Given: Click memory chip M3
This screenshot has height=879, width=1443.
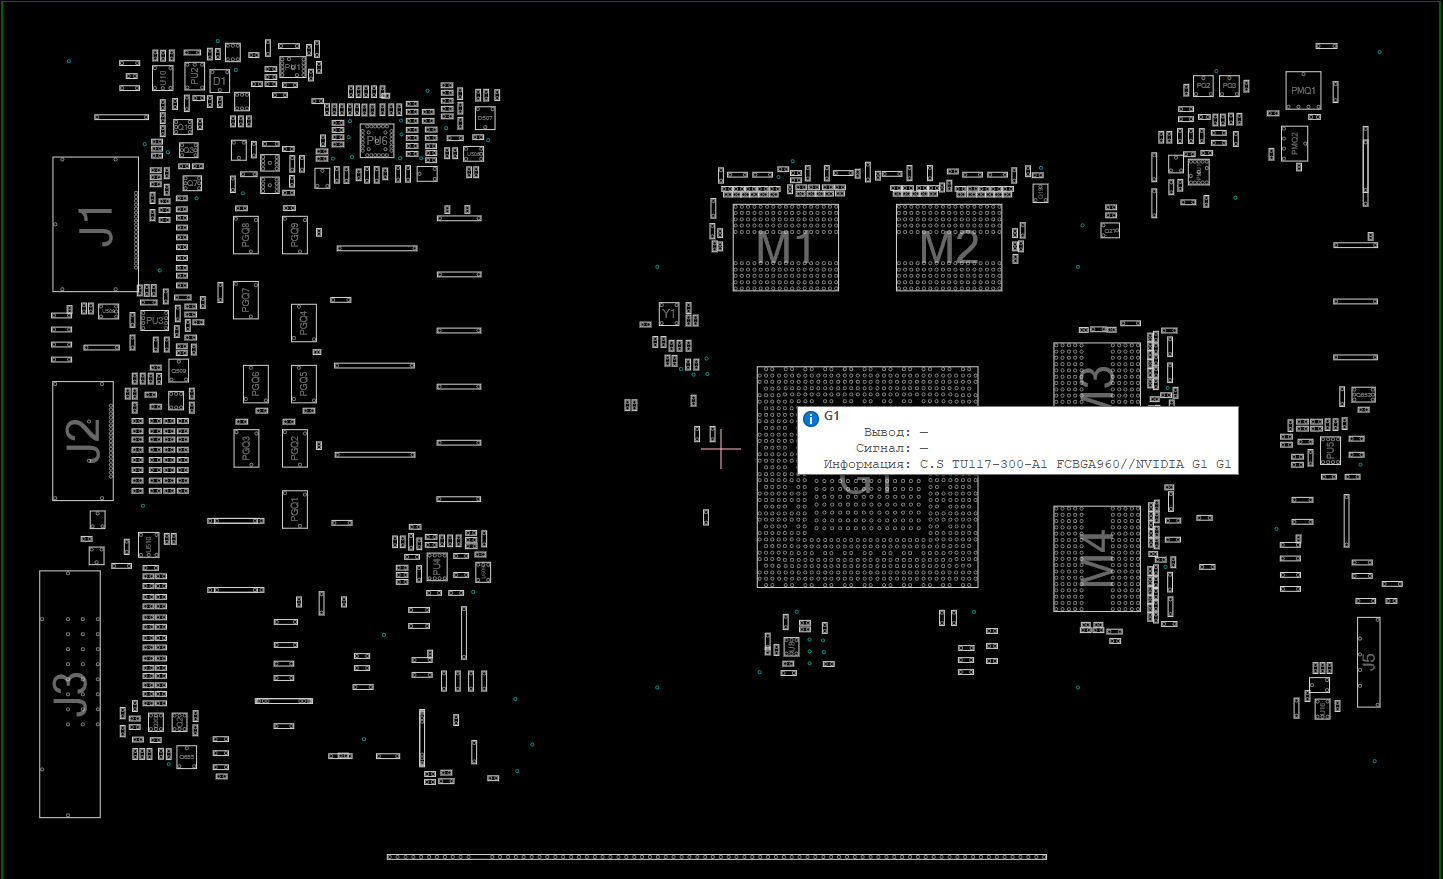Looking at the screenshot, I should coord(1097,375).
